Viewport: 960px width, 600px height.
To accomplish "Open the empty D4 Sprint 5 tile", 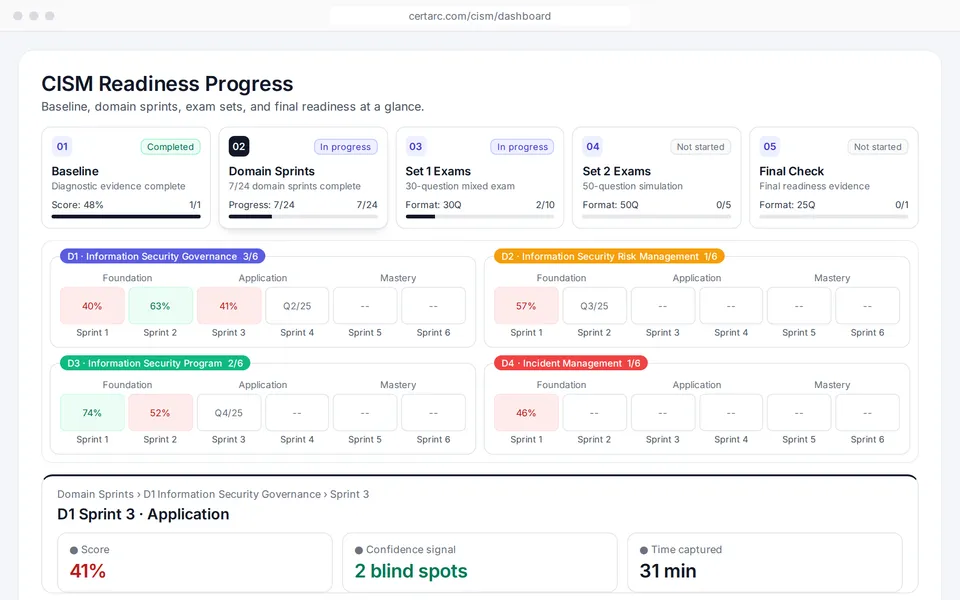I will tap(799, 413).
